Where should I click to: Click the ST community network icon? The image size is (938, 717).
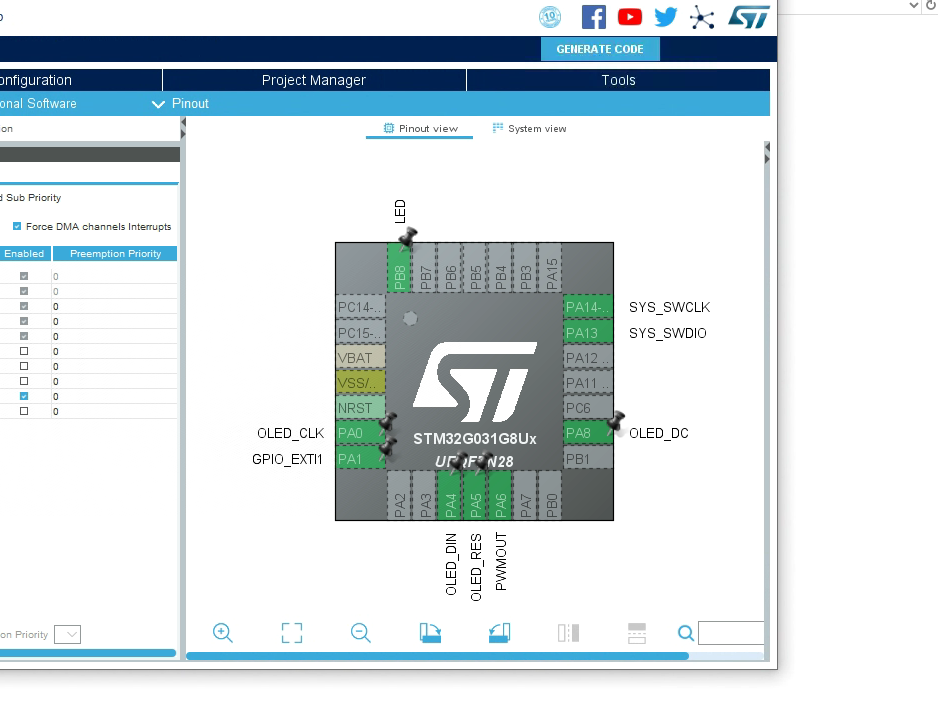coord(702,17)
